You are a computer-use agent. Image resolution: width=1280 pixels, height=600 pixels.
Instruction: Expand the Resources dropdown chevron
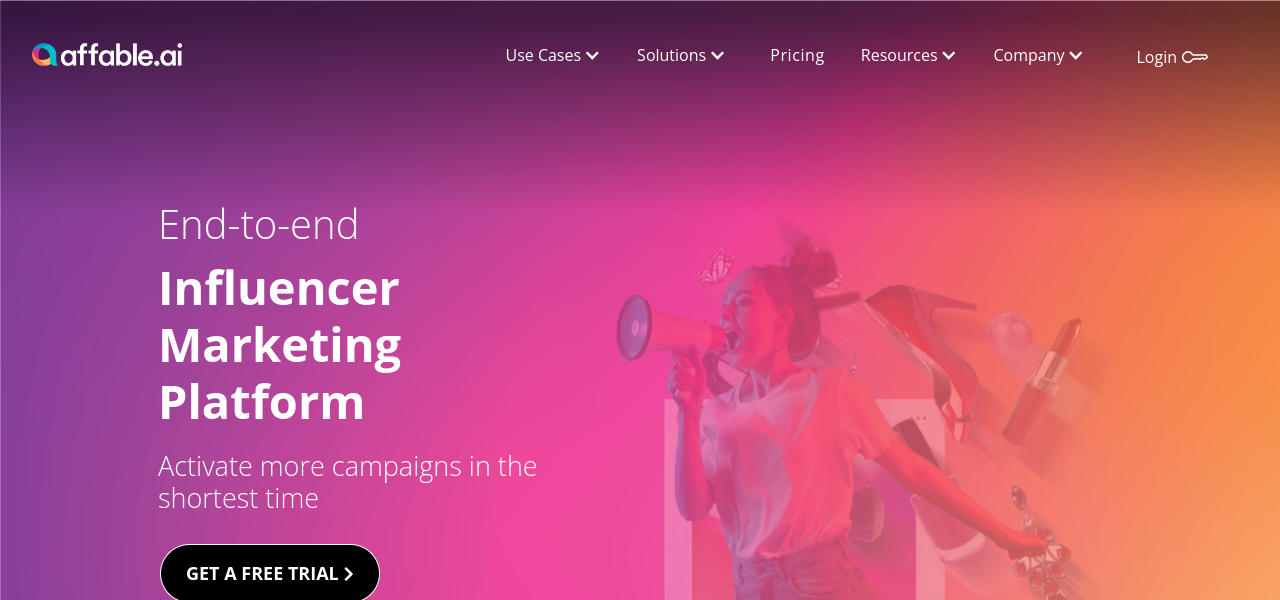[x=949, y=56]
